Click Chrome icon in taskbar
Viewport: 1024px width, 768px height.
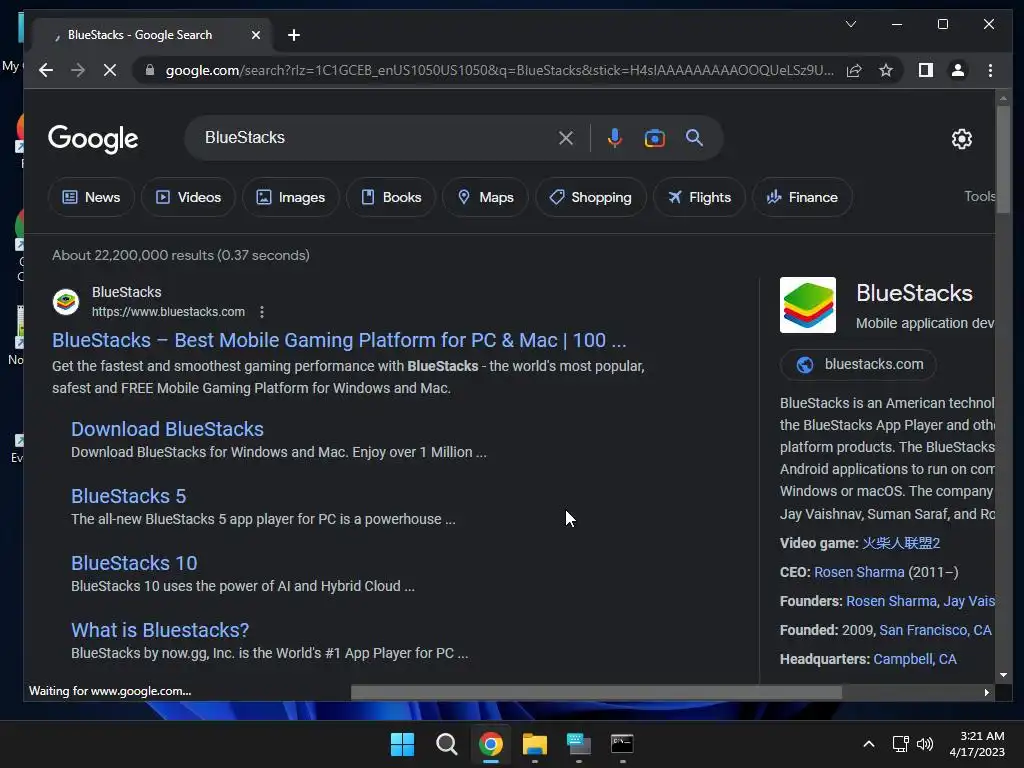coord(490,744)
